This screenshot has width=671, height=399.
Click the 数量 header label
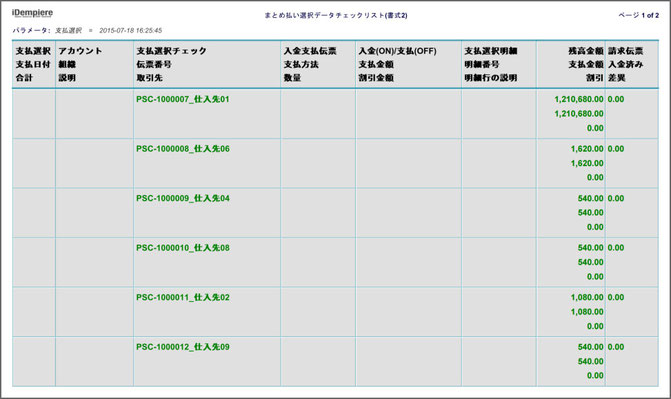click(292, 78)
